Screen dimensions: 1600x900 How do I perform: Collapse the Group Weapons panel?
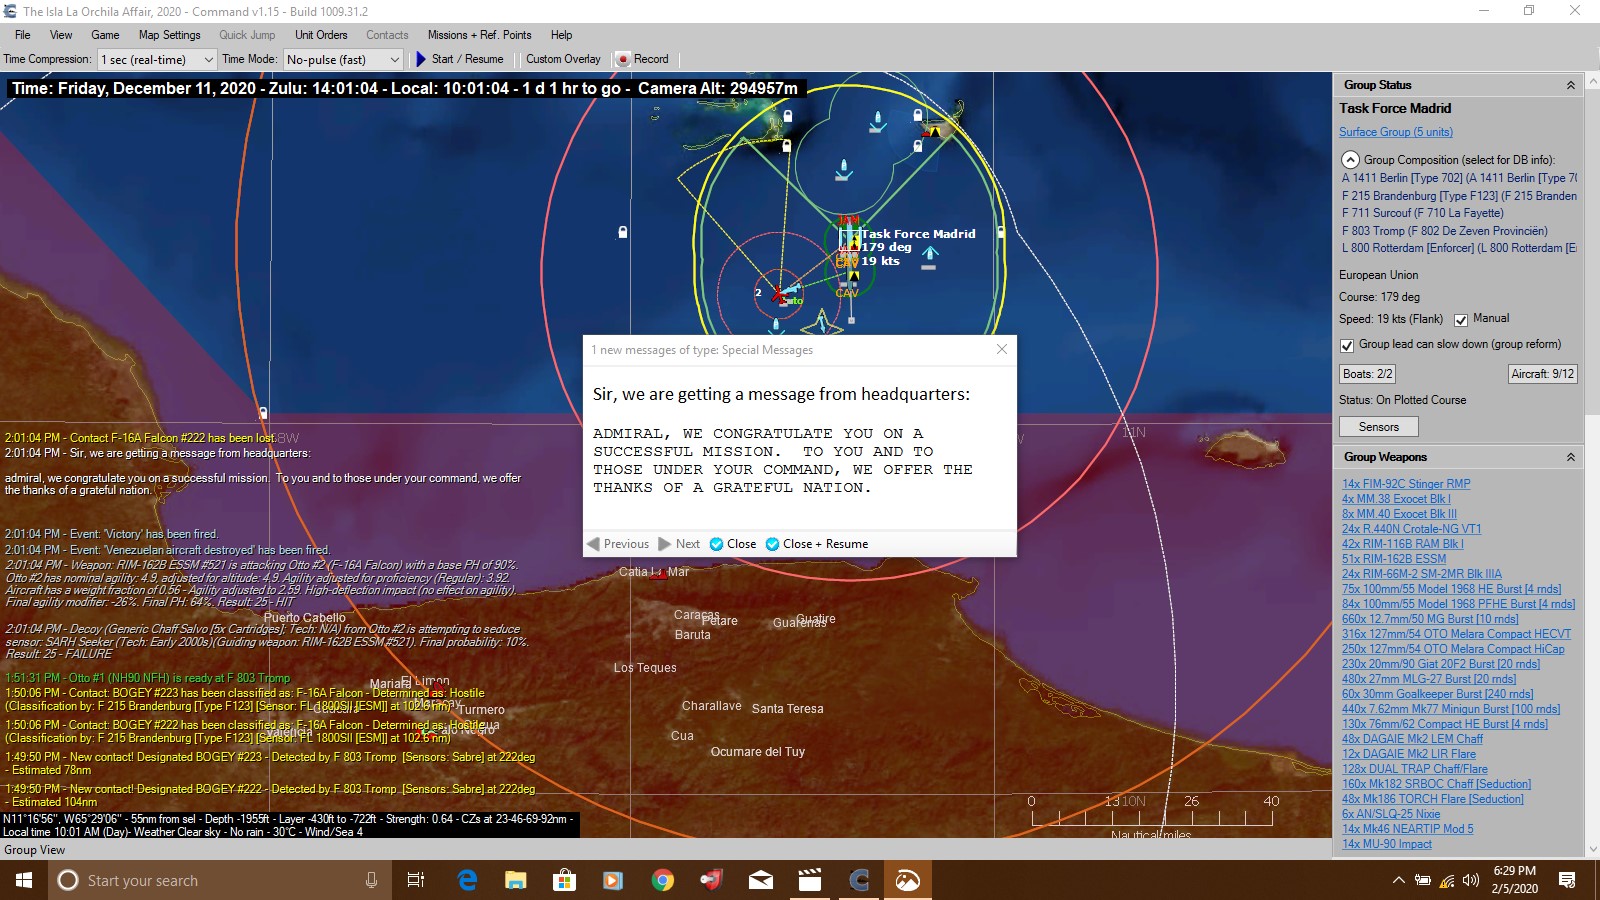coord(1570,457)
